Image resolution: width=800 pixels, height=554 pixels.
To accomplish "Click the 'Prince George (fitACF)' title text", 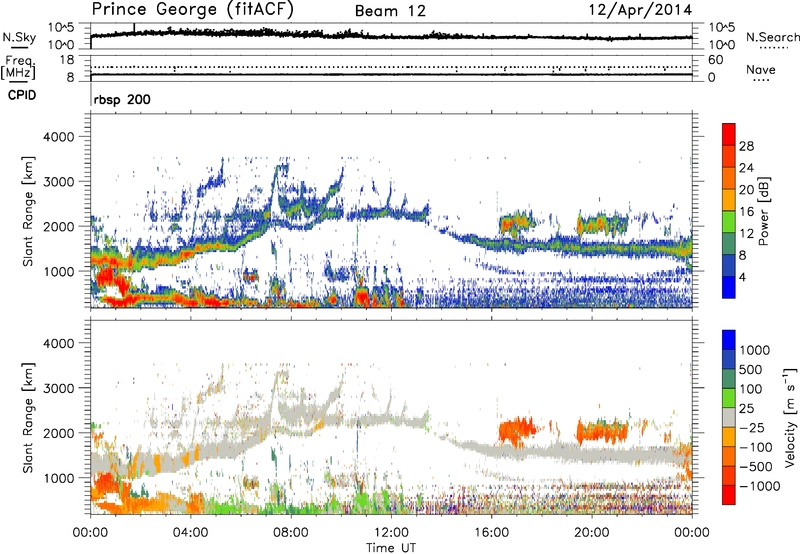I will [x=192, y=10].
